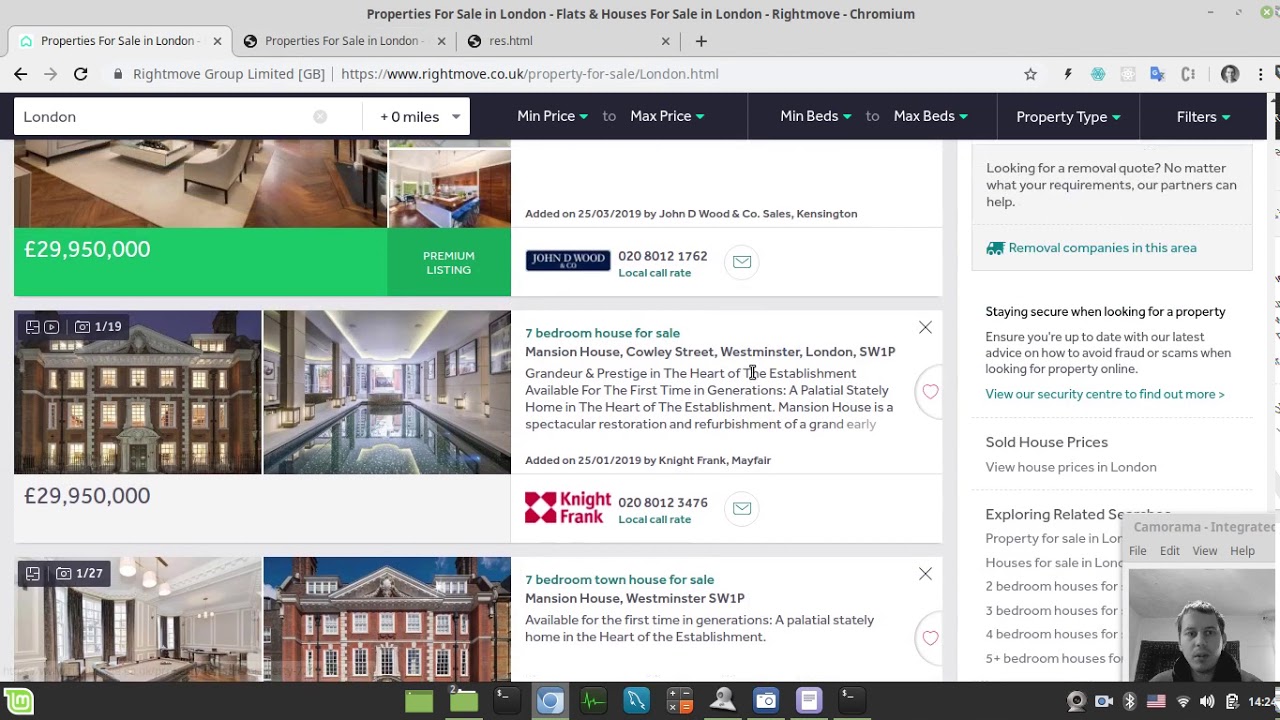Click the lightning bolt extension icon
Image resolution: width=1280 pixels, height=720 pixels.
pyautogui.click(x=1068, y=74)
